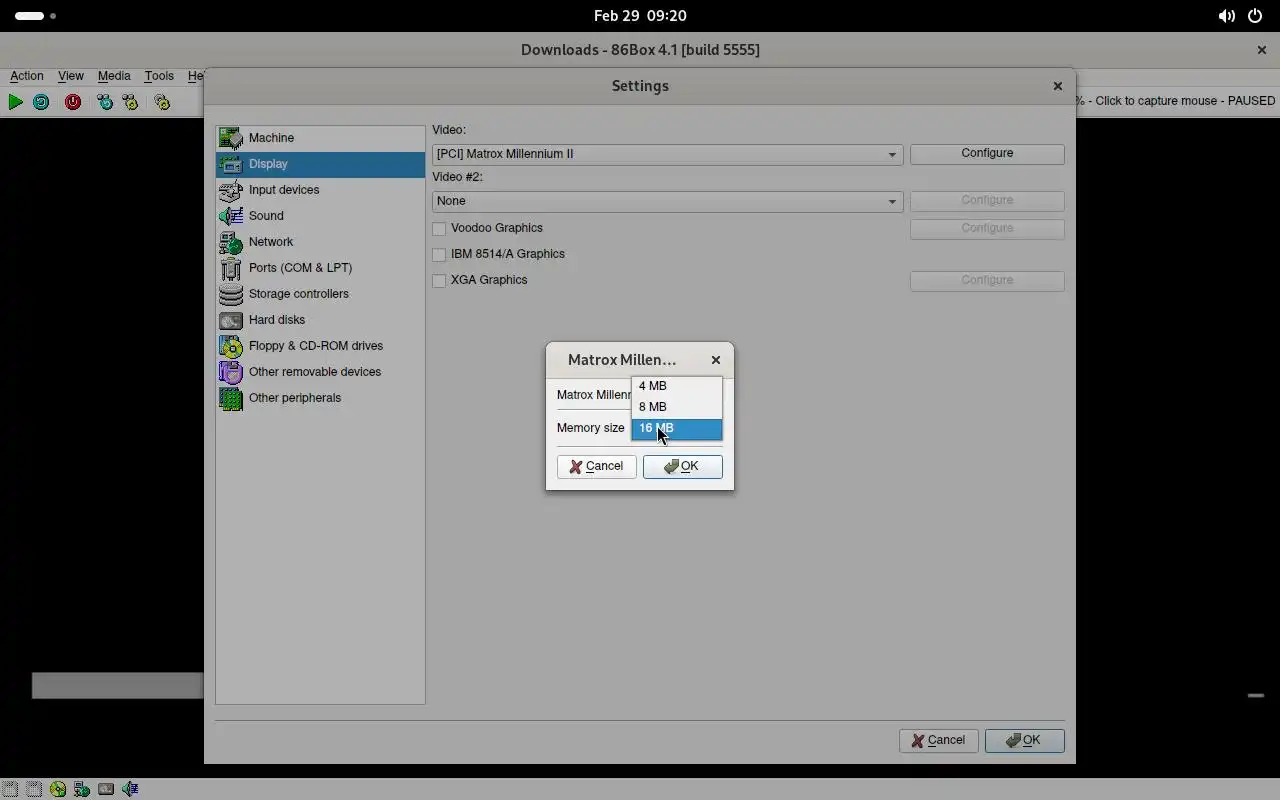Close the Settings window
The image size is (1280, 800).
[x=1058, y=86]
